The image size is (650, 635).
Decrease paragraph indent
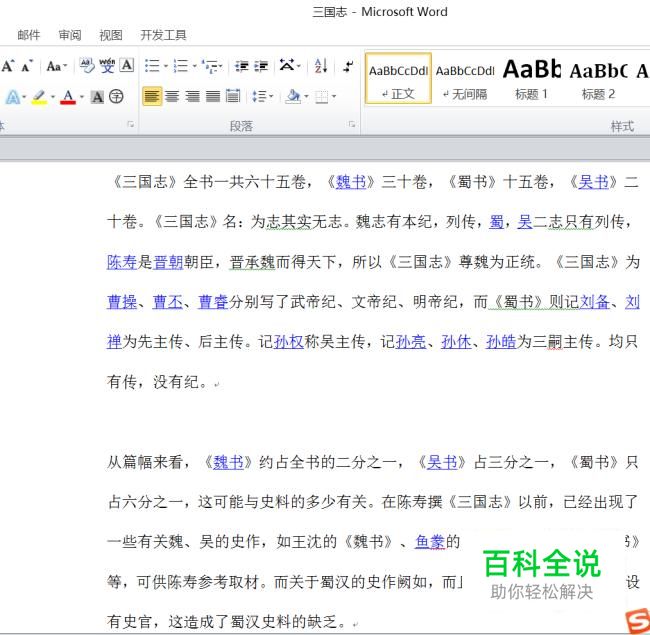click(x=243, y=66)
